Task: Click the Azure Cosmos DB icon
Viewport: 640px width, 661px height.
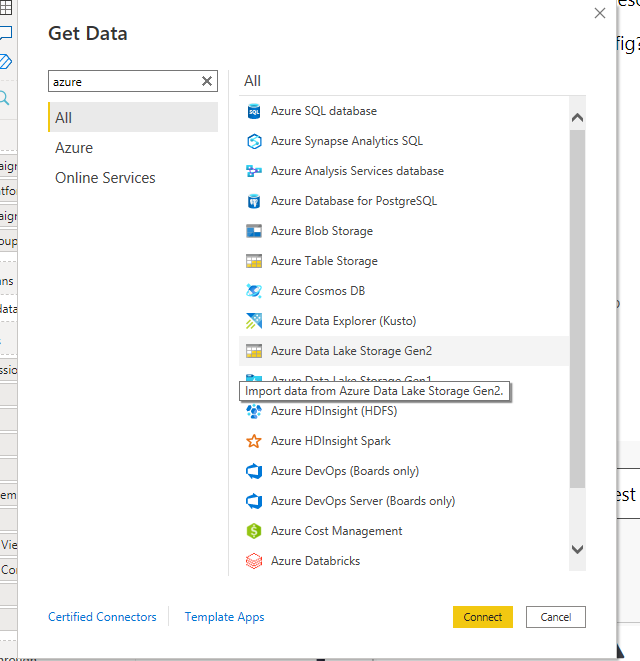Action: [x=254, y=291]
